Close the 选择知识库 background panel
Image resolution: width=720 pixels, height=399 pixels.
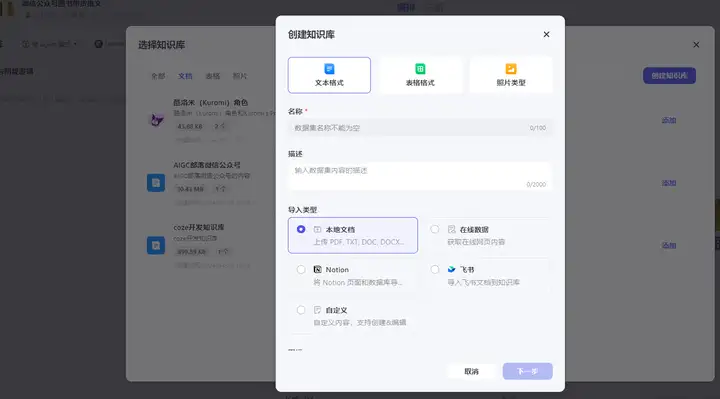coord(696,45)
